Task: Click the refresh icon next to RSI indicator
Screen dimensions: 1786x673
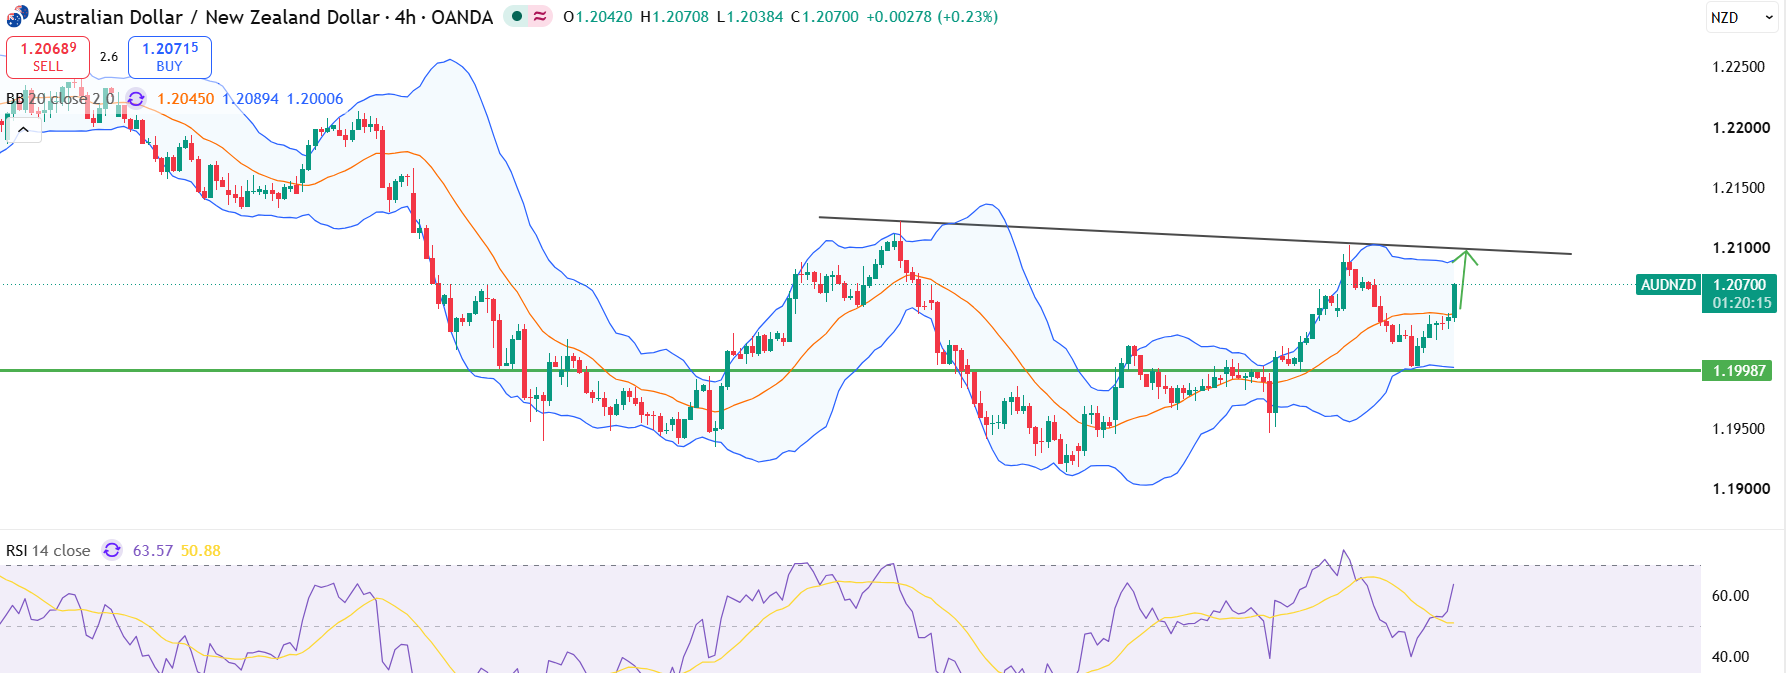Action: (112, 551)
